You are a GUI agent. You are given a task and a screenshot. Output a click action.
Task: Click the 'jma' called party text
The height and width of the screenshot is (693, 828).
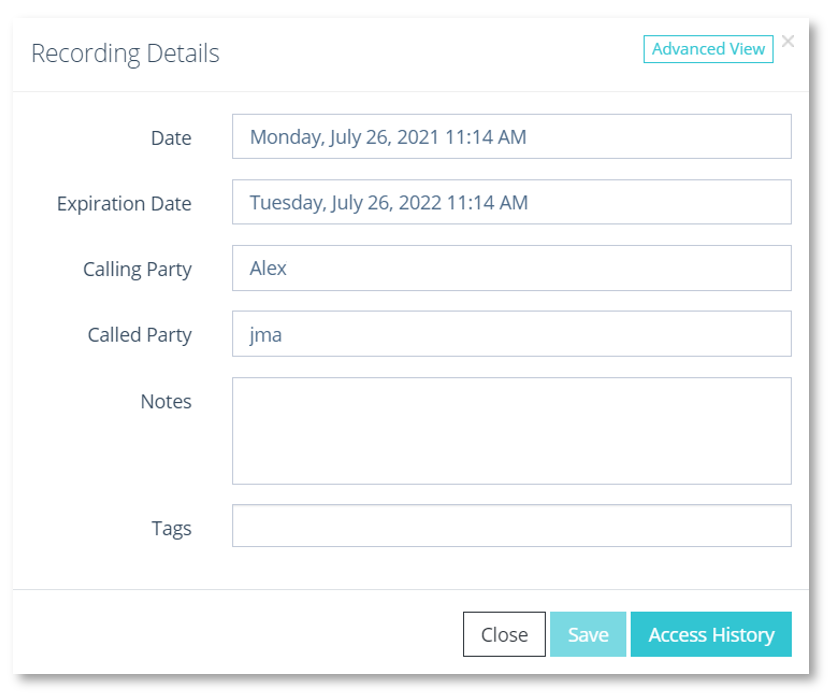pos(266,335)
